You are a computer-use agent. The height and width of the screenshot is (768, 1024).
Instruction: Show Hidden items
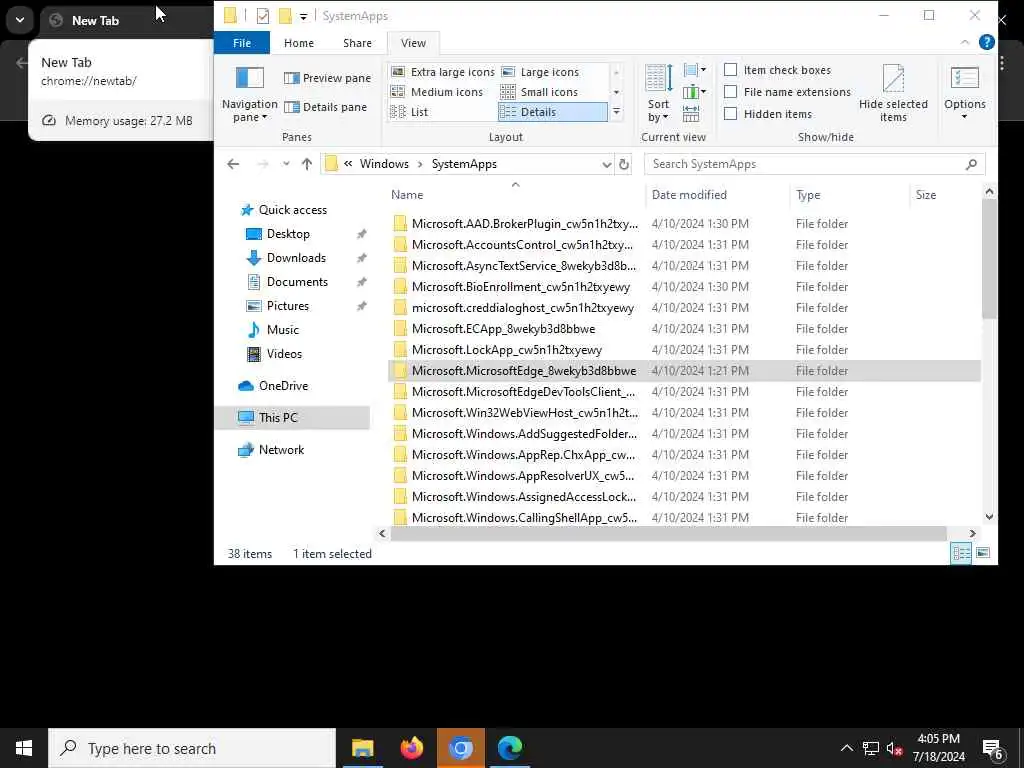click(731, 114)
